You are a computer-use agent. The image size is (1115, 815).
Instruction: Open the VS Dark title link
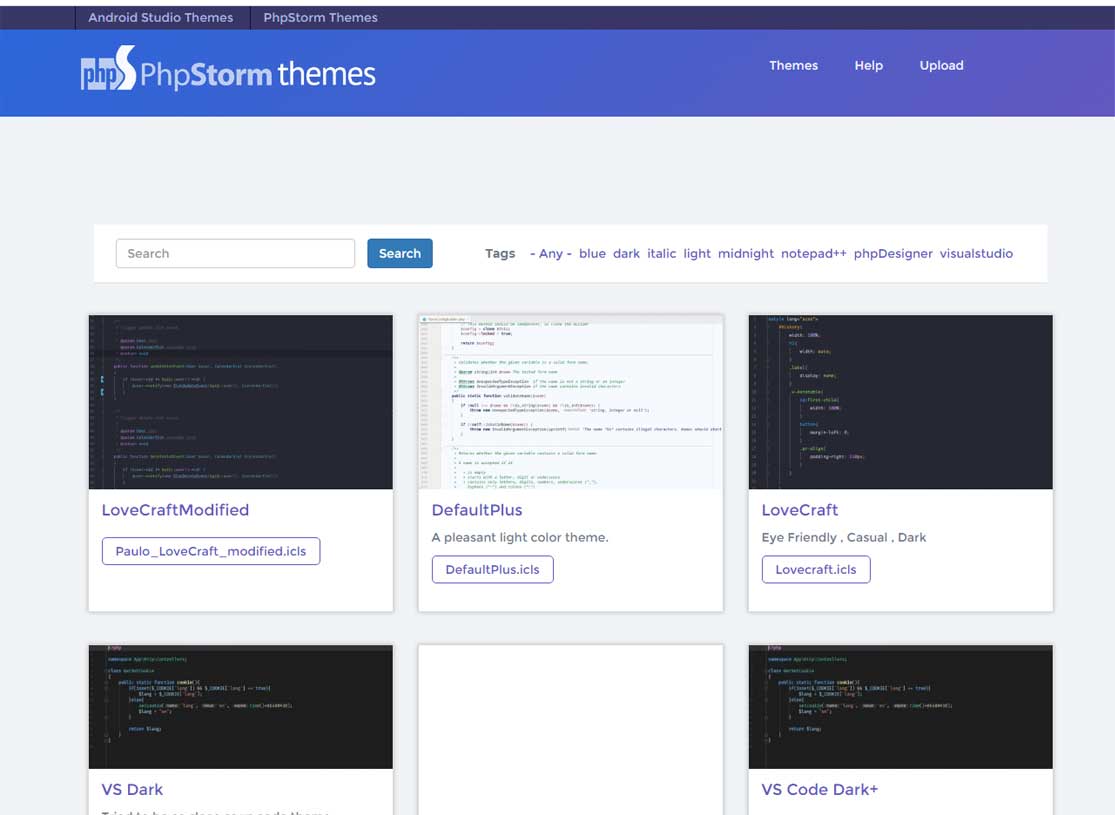(x=132, y=789)
